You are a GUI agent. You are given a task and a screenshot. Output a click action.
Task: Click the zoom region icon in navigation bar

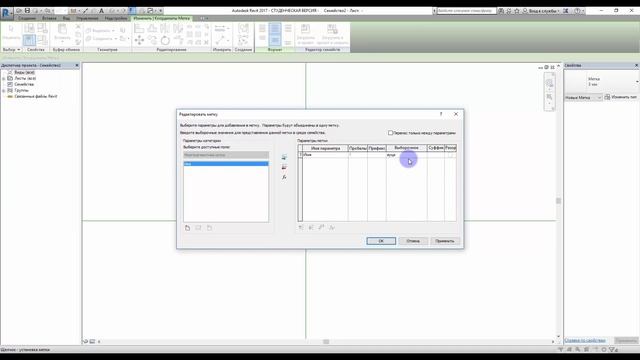pyautogui.click(x=549, y=97)
